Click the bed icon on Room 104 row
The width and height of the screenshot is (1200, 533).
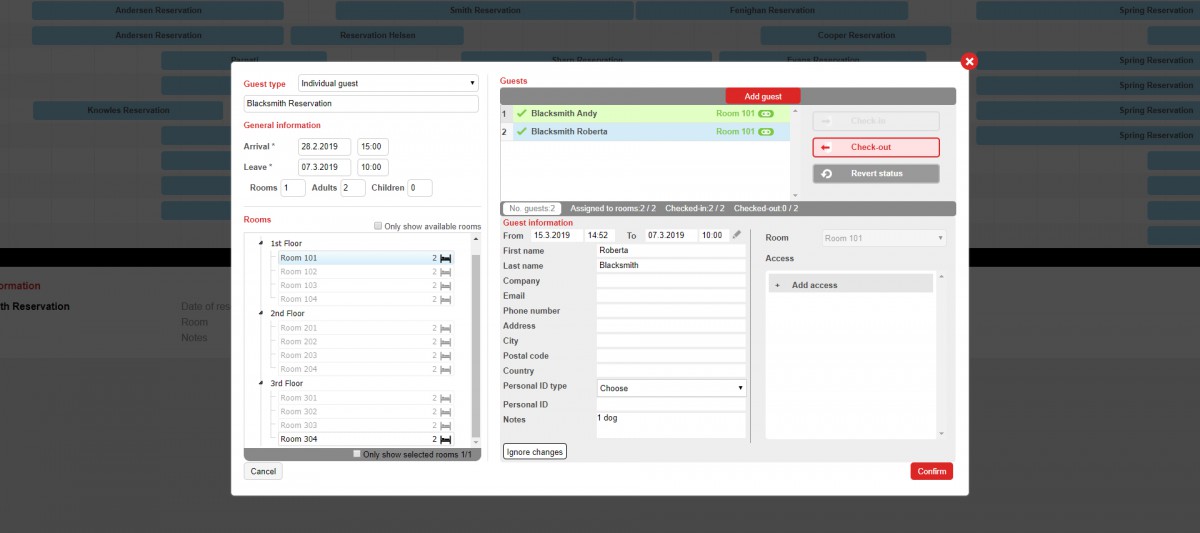coord(446,300)
